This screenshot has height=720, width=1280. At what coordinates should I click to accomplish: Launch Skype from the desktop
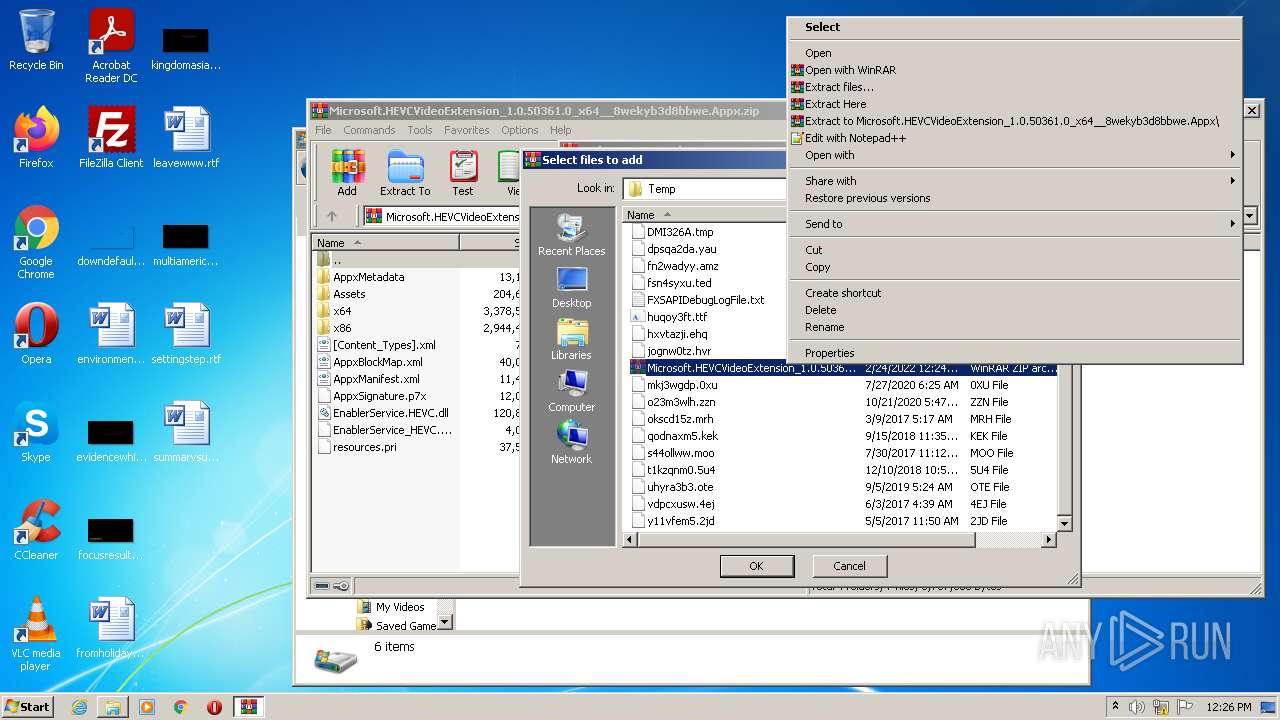coord(36,432)
